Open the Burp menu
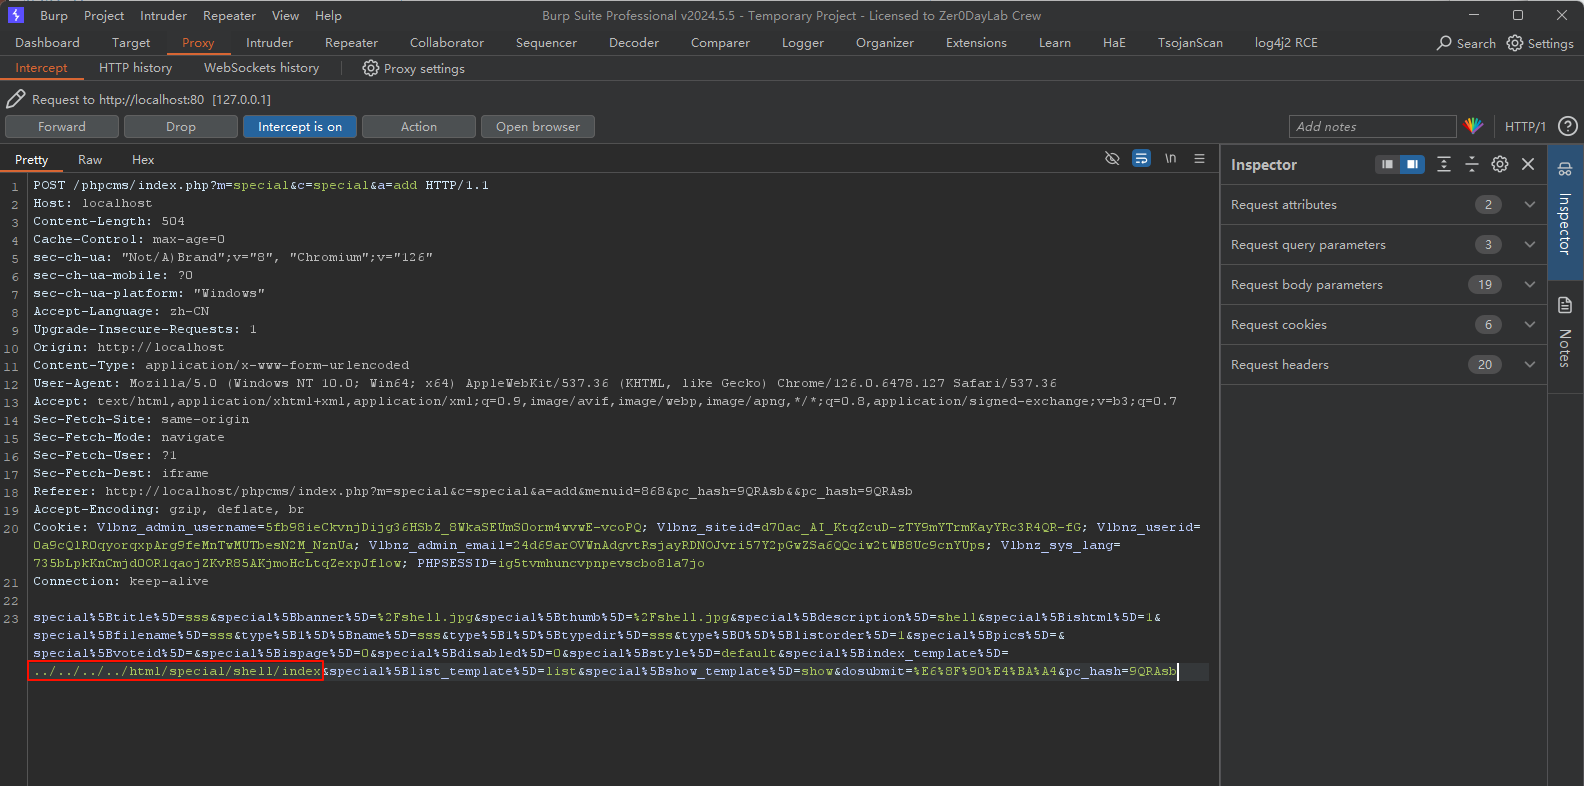 tap(54, 16)
